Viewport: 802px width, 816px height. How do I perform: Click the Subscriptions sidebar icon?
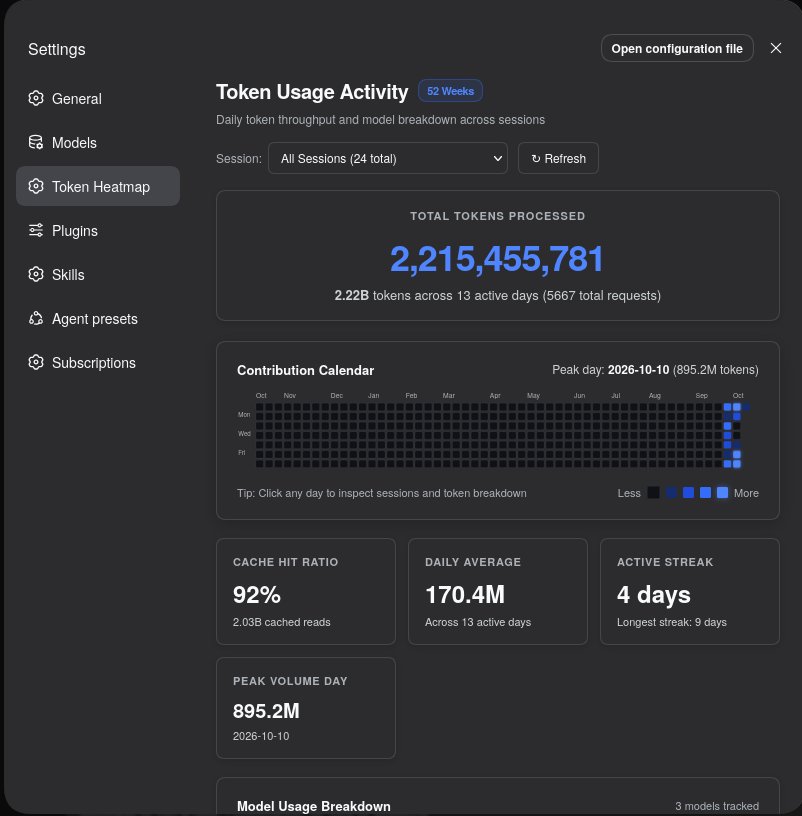36,362
